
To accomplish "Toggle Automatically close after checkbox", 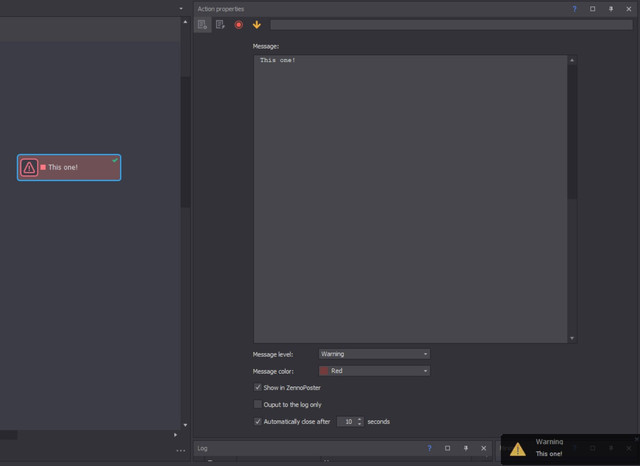I will pyautogui.click(x=258, y=422).
